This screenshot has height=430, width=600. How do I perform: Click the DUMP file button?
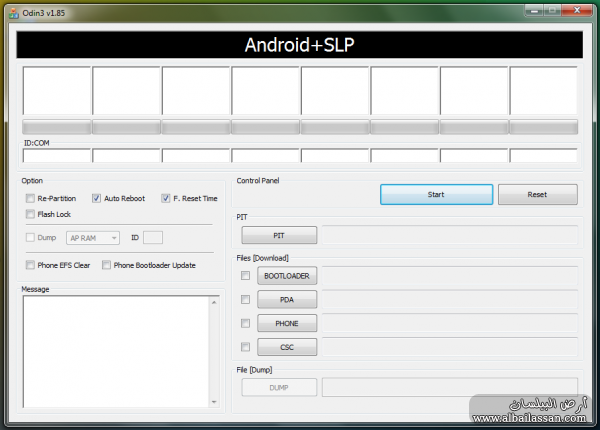coord(279,388)
